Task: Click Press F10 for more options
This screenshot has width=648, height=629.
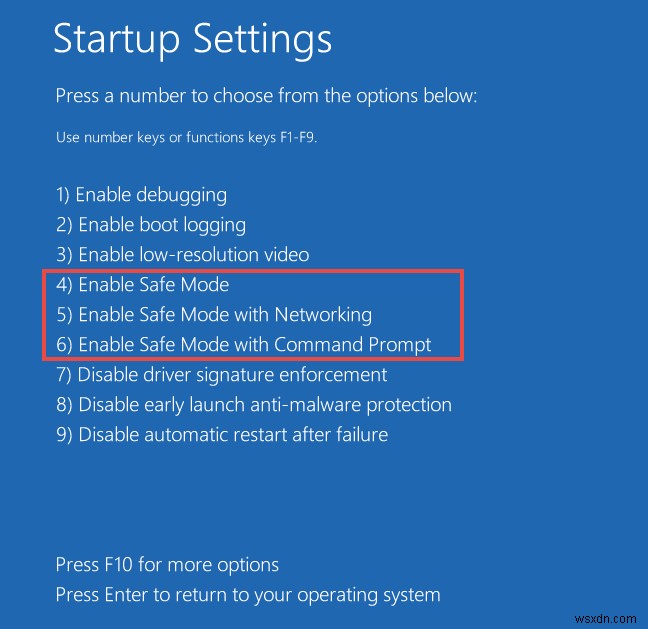Action: [167, 565]
